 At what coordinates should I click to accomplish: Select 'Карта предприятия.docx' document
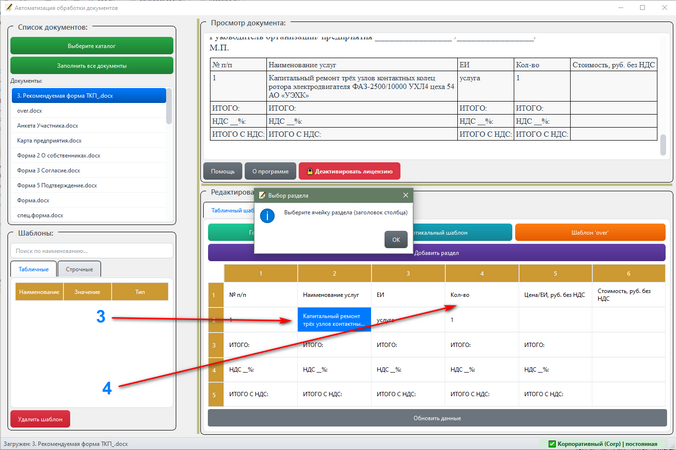[x=89, y=141]
